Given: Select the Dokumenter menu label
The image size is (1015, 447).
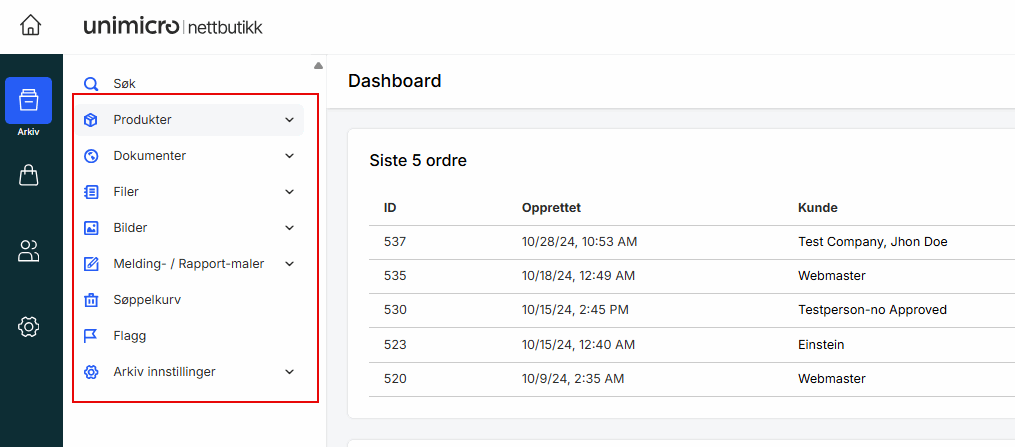Looking at the screenshot, I should tap(149, 156).
